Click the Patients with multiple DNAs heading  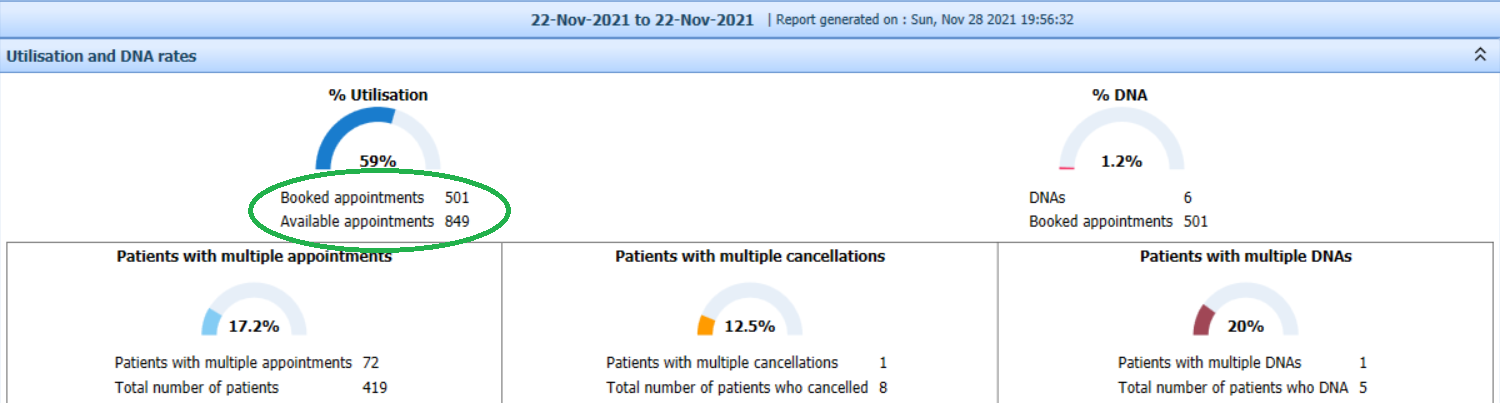click(x=1246, y=256)
